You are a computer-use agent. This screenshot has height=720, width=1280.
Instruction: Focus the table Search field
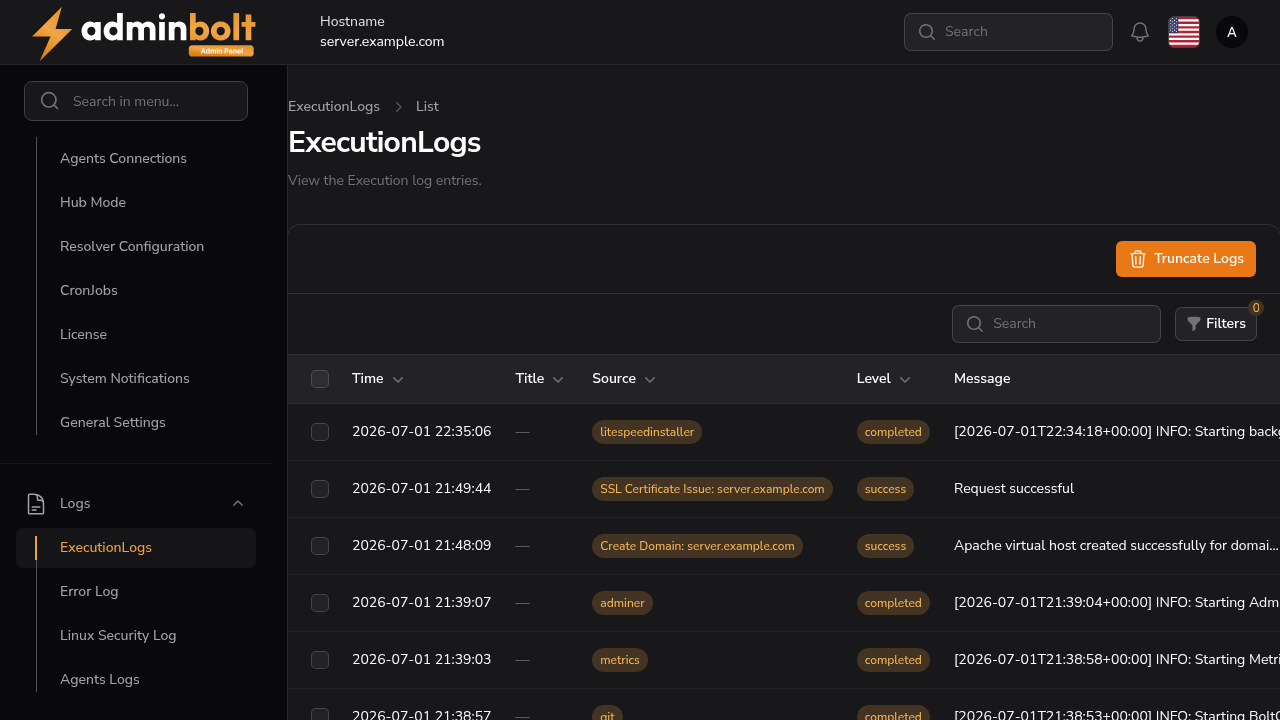tap(1056, 324)
